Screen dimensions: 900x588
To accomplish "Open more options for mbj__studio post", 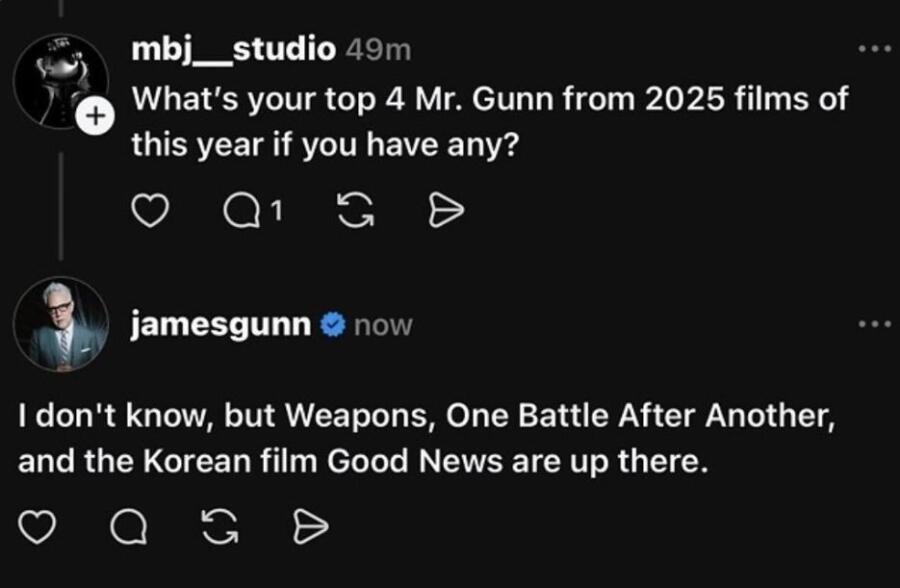I will 874,48.
